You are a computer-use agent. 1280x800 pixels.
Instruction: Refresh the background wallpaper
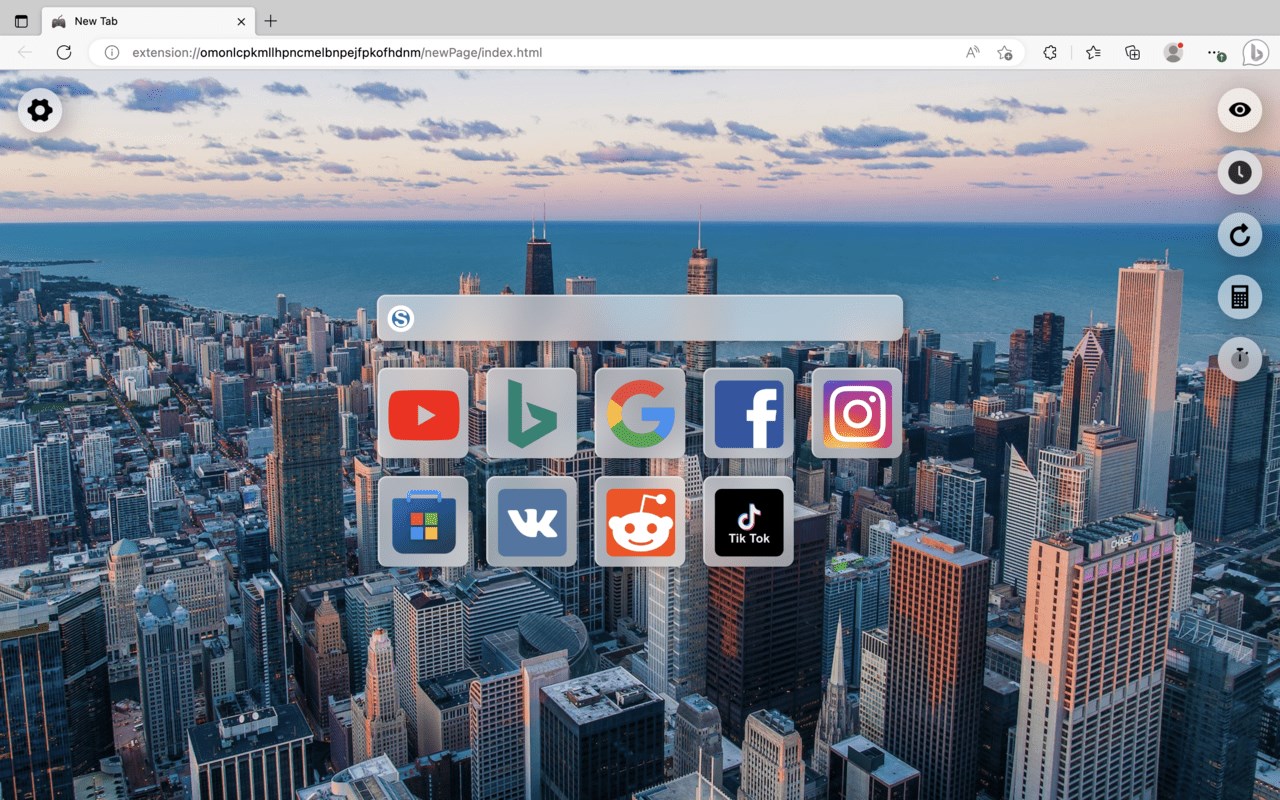1240,235
